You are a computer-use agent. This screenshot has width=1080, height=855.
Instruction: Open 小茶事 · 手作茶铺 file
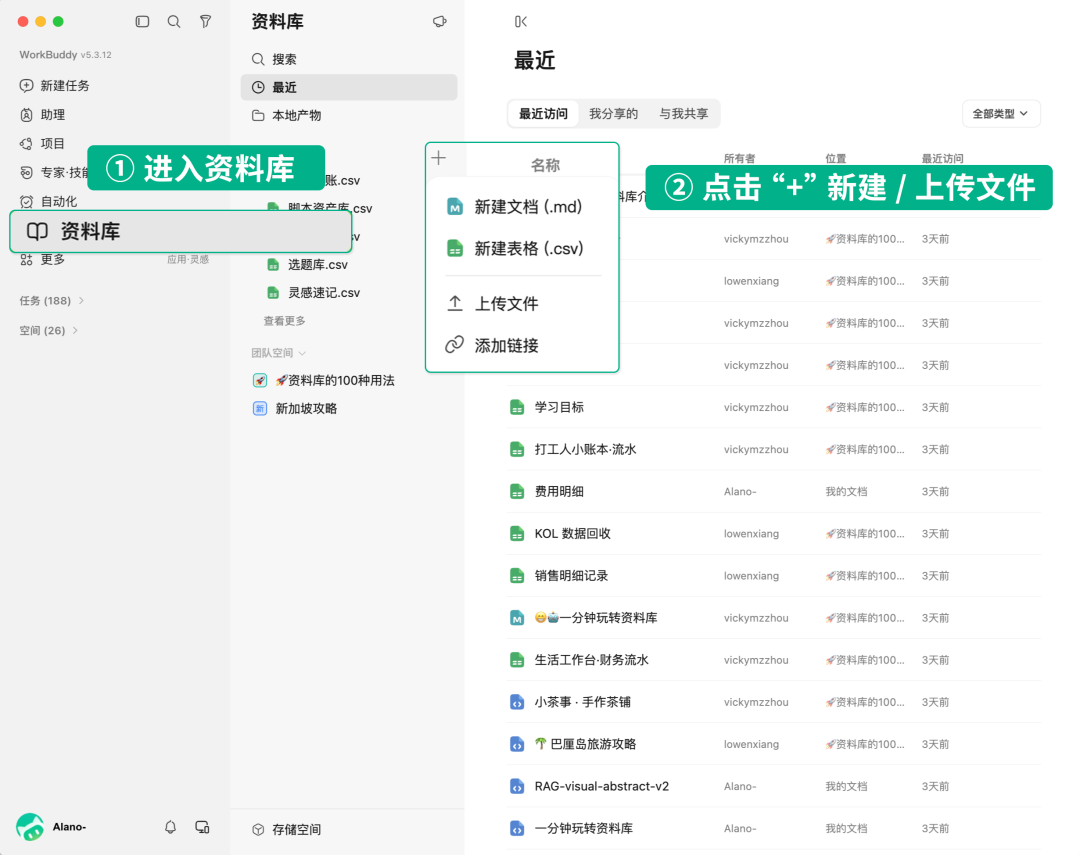(583, 702)
